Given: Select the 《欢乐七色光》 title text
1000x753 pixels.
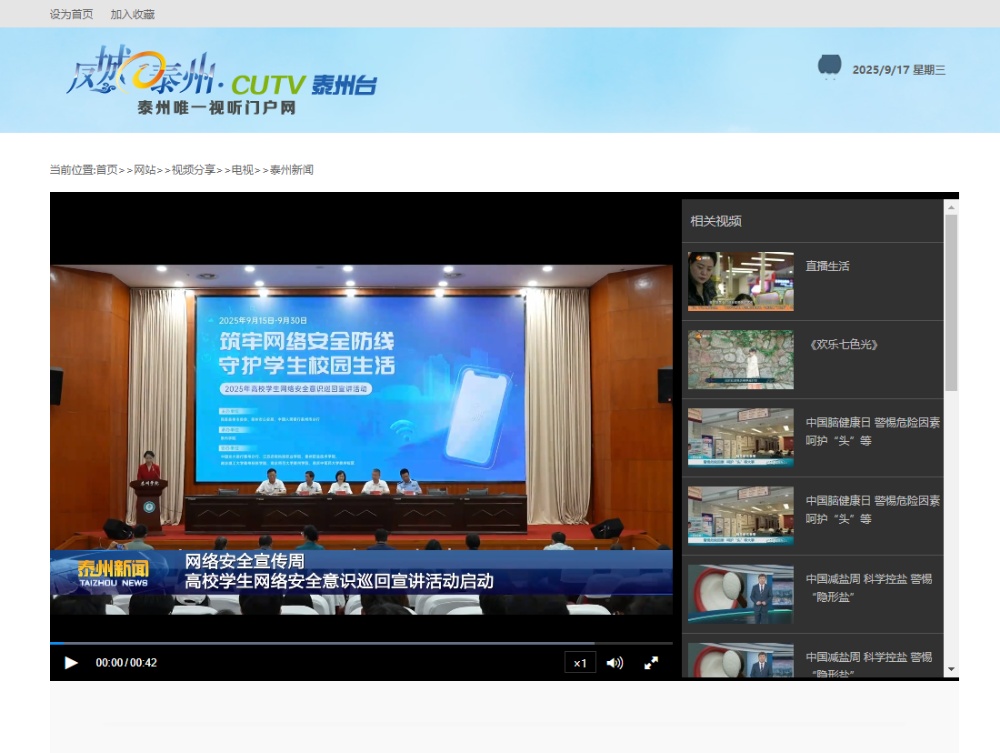Looking at the screenshot, I should [842, 344].
